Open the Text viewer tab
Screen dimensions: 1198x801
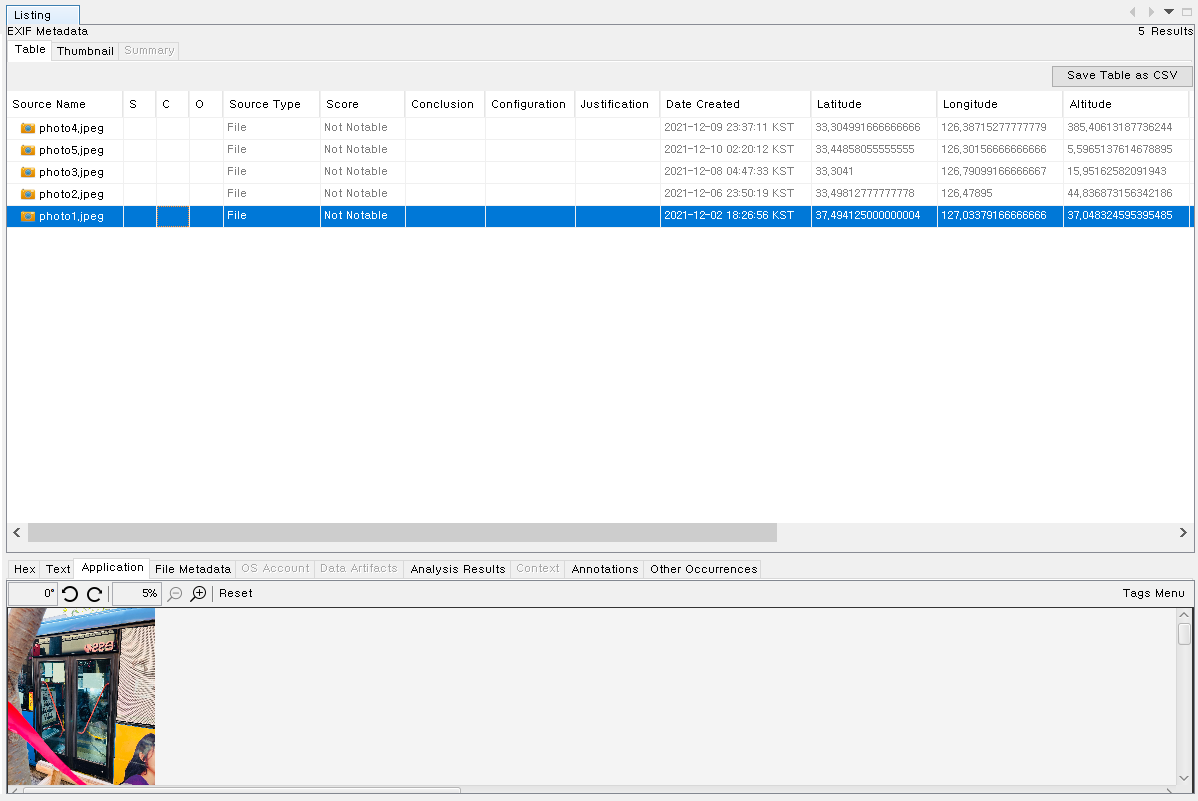(x=58, y=569)
